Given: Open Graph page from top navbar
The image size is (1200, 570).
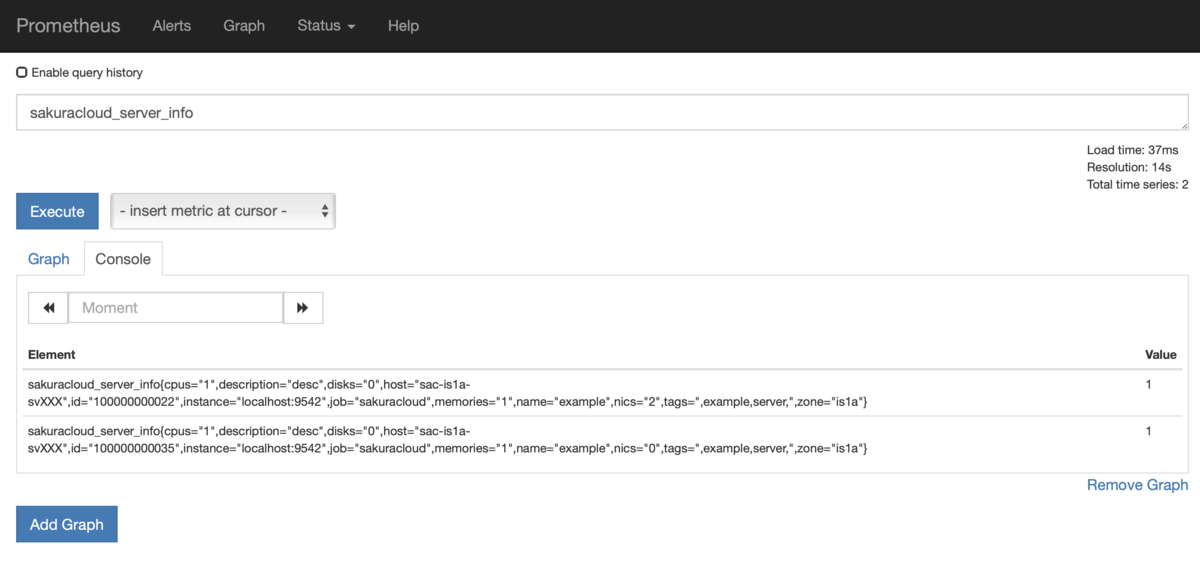Looking at the screenshot, I should click(x=244, y=26).
